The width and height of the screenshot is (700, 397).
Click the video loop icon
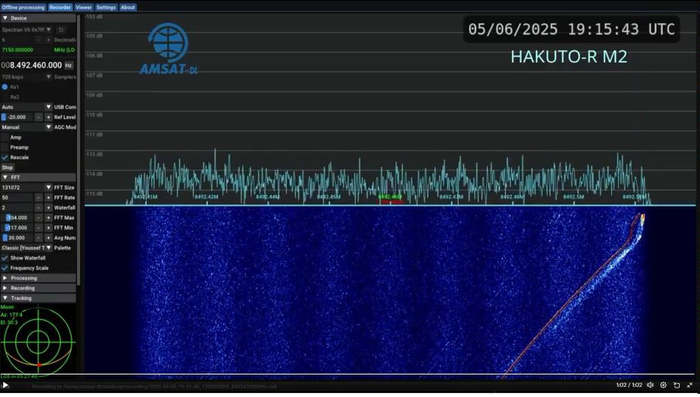(677, 385)
